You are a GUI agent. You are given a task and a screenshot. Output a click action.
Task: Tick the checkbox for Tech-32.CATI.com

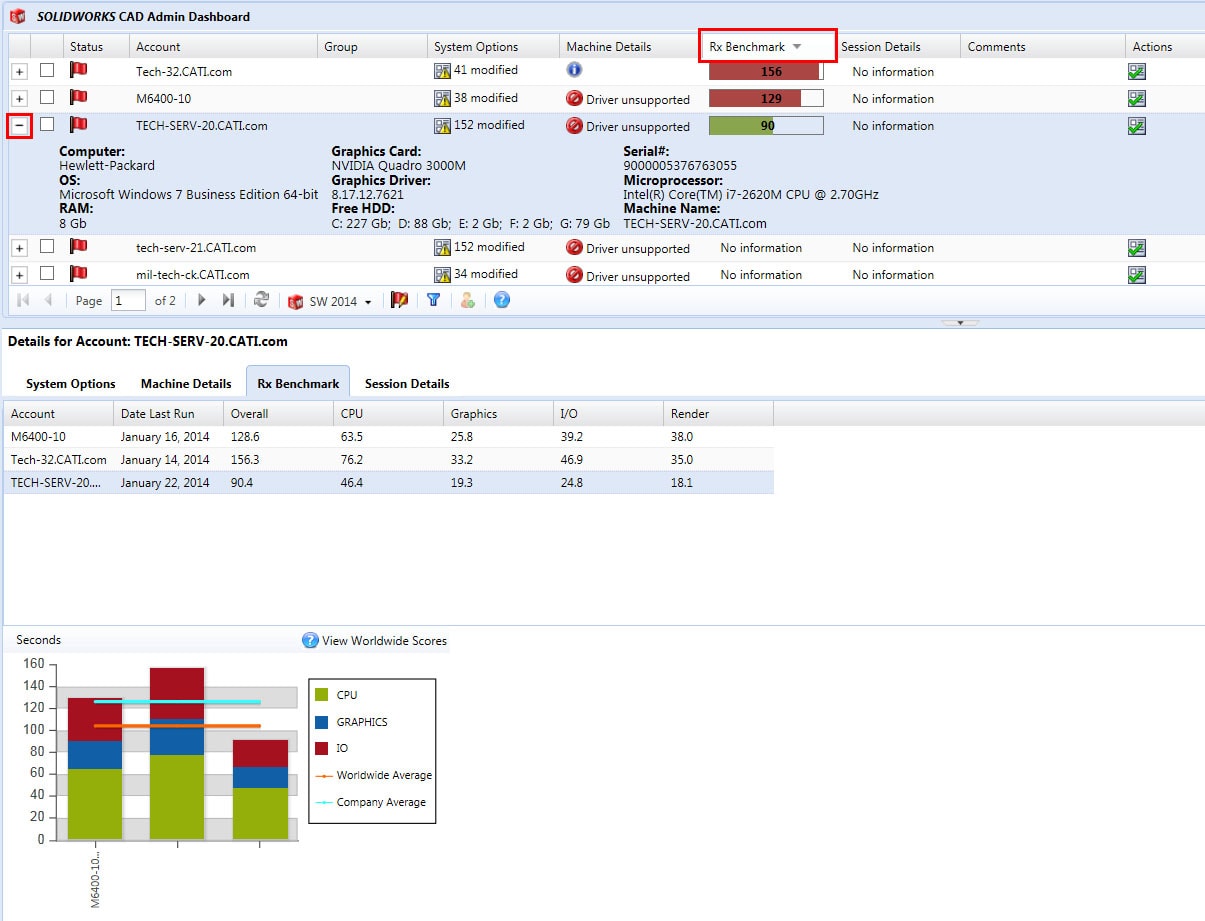click(x=47, y=70)
